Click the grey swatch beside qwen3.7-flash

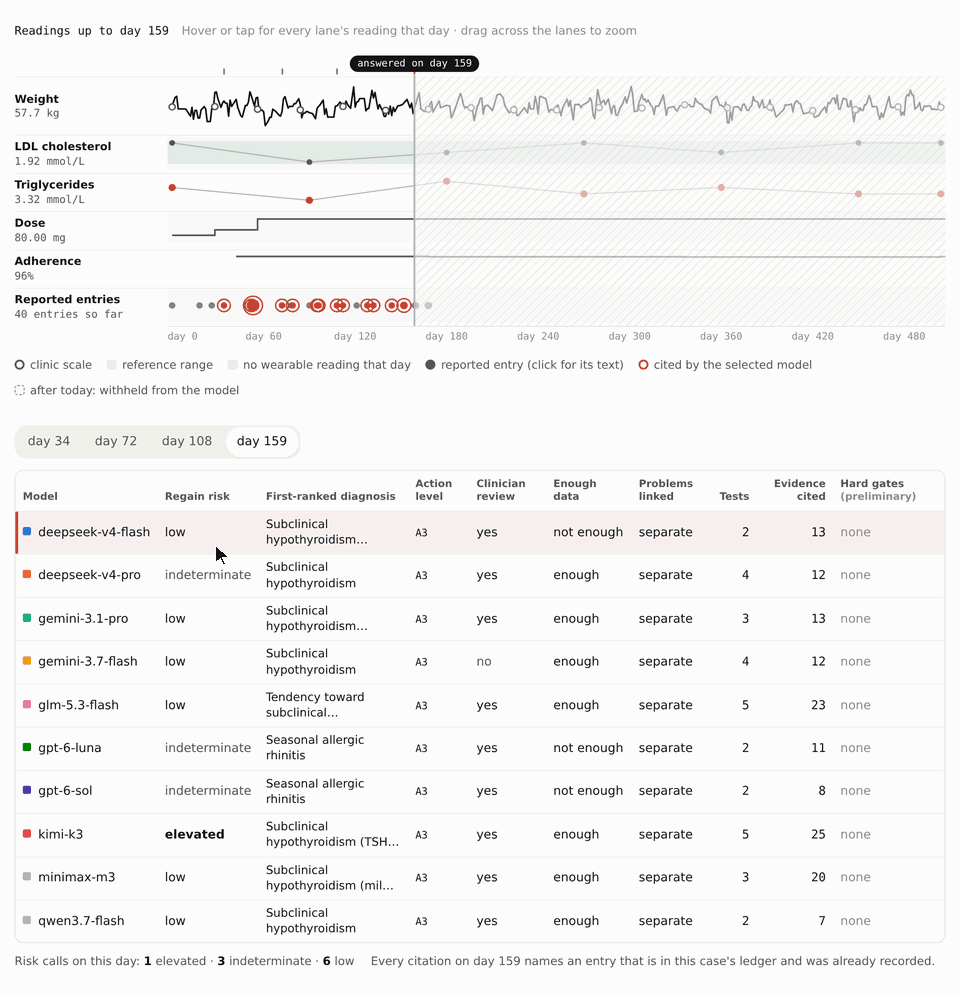pos(27,920)
